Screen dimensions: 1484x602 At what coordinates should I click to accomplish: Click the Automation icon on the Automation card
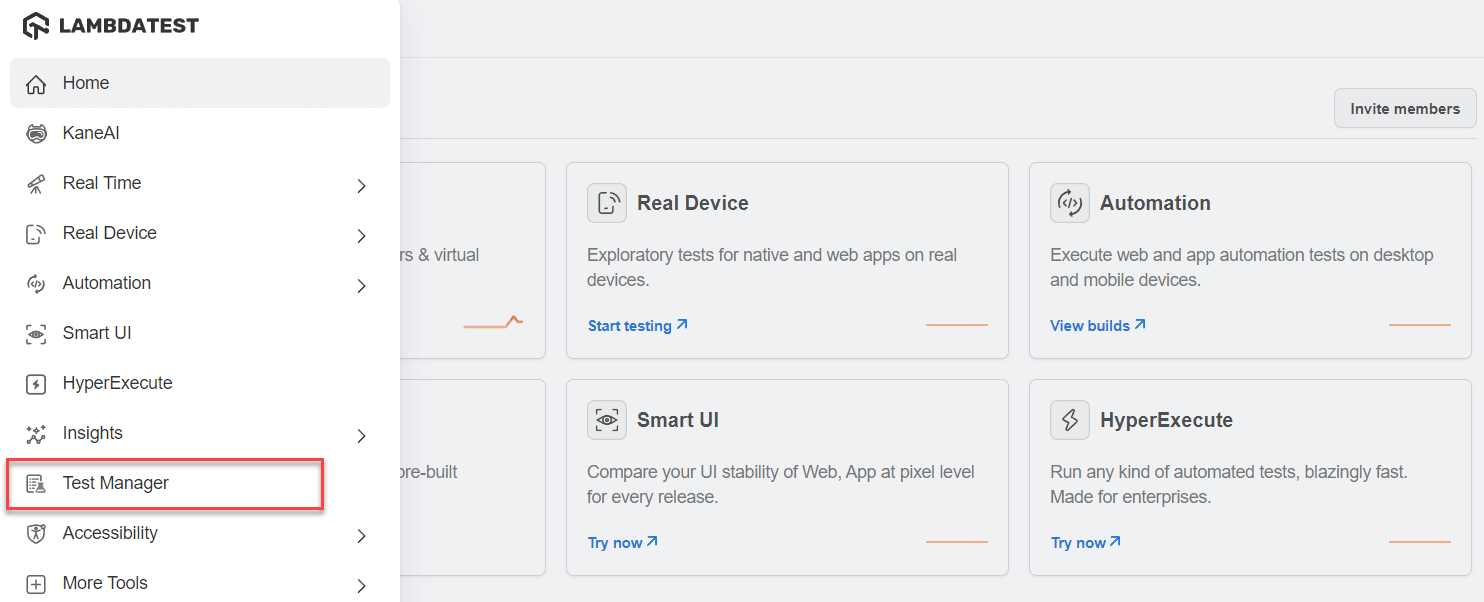point(1069,202)
